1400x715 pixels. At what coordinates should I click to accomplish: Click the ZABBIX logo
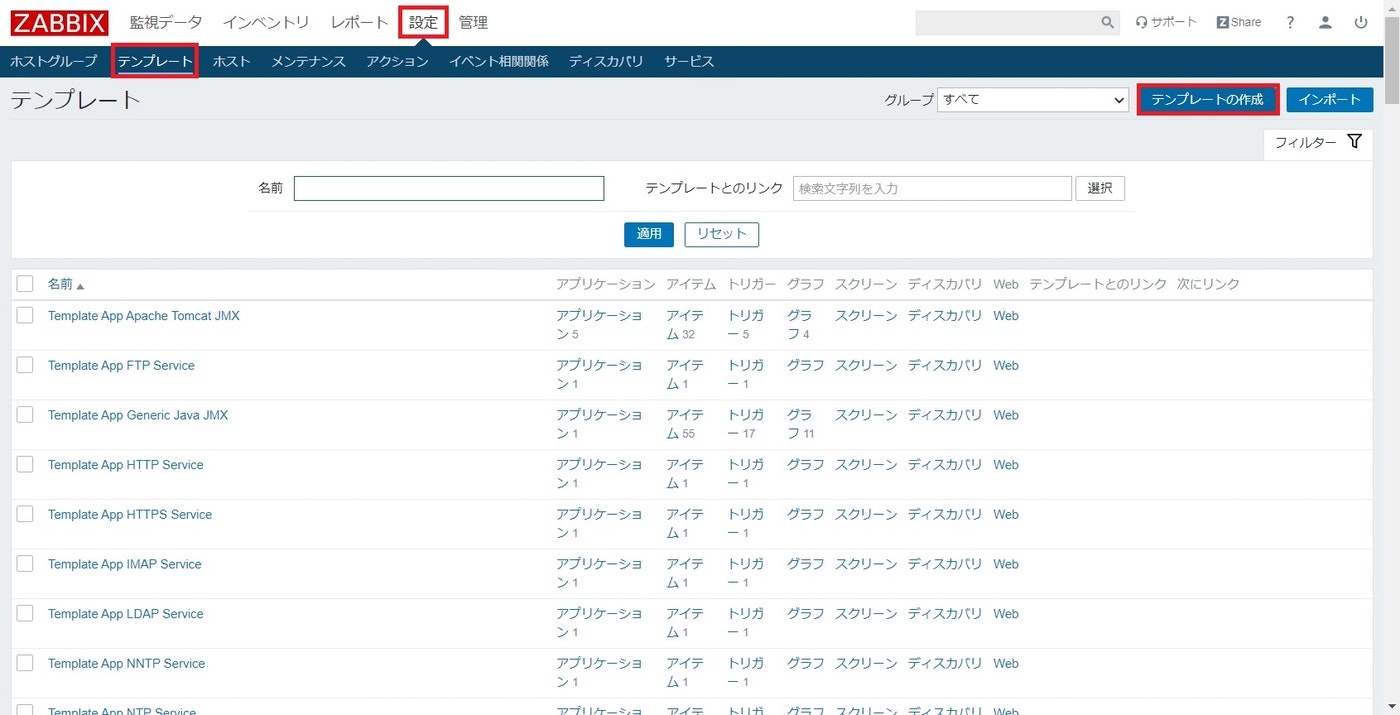point(58,22)
